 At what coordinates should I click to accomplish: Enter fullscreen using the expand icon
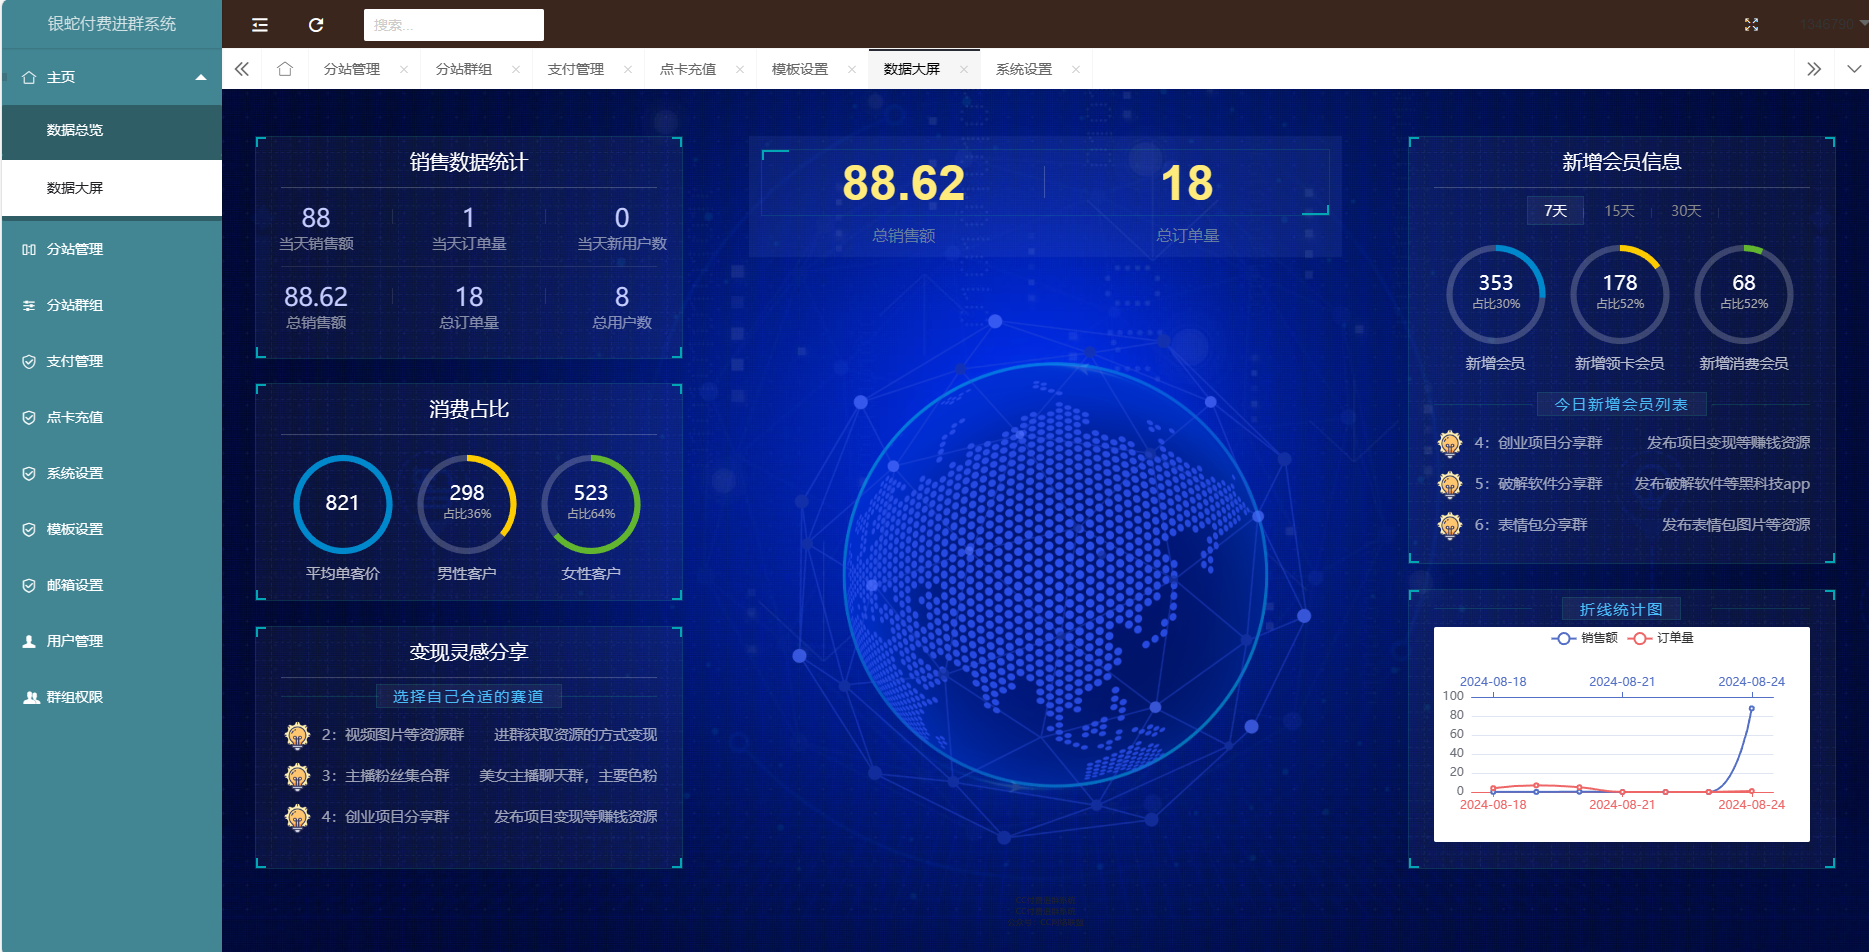click(1751, 25)
